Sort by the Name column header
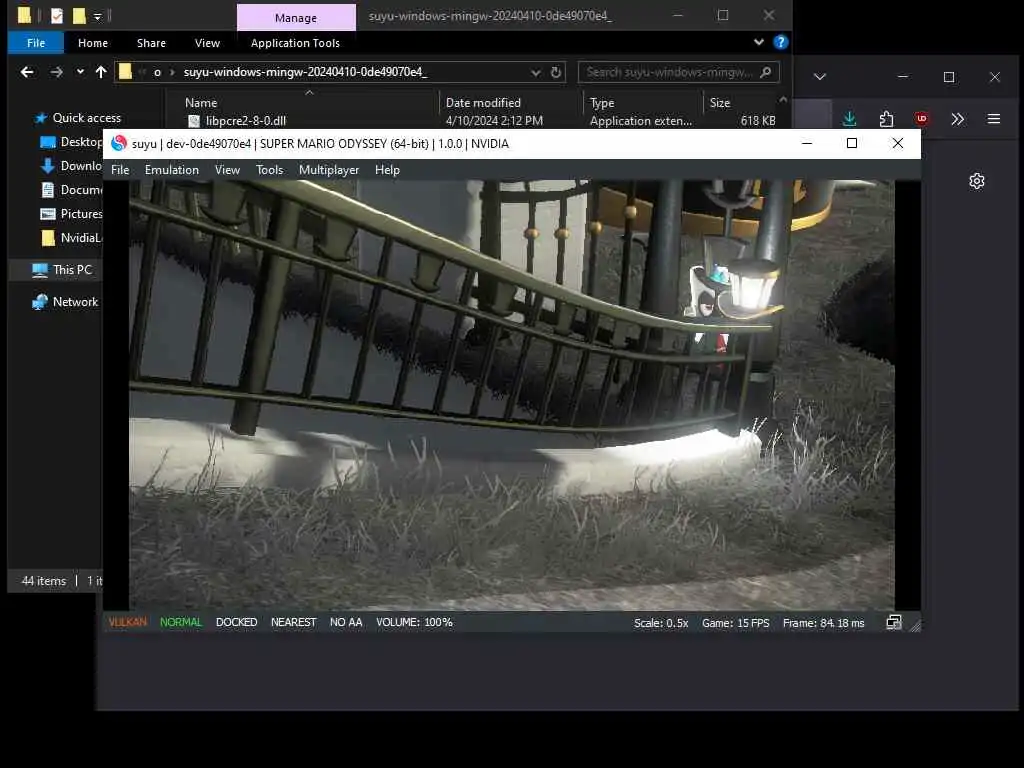This screenshot has height=768, width=1024. pyautogui.click(x=201, y=103)
